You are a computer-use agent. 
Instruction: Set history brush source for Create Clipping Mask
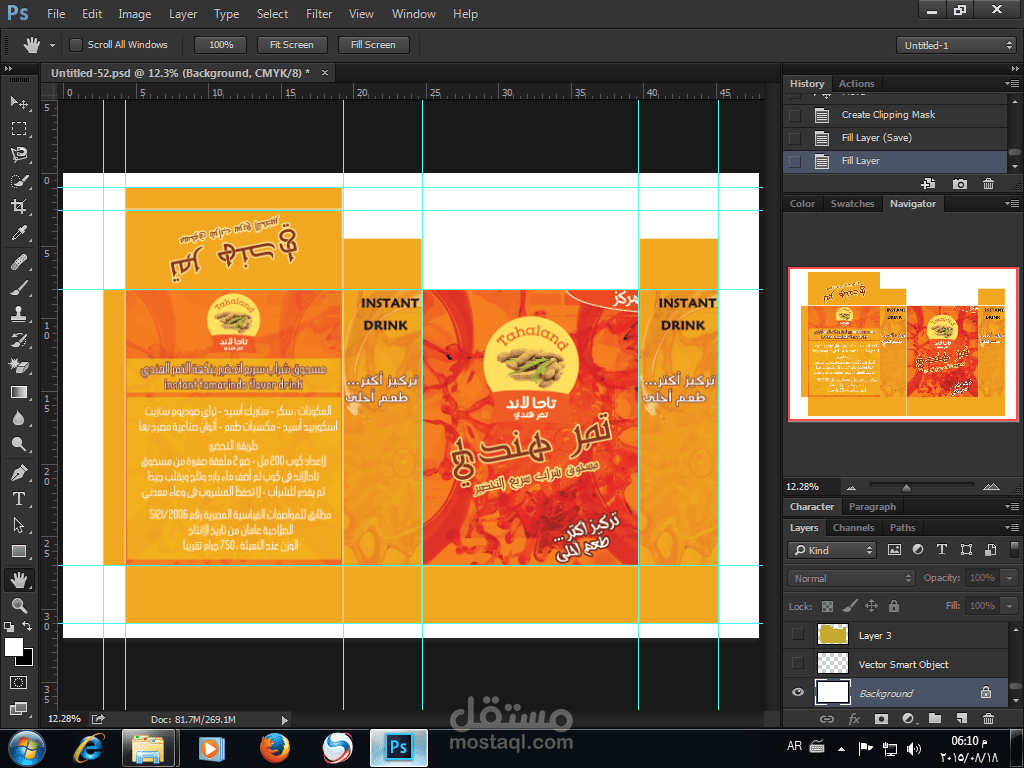[x=795, y=116]
